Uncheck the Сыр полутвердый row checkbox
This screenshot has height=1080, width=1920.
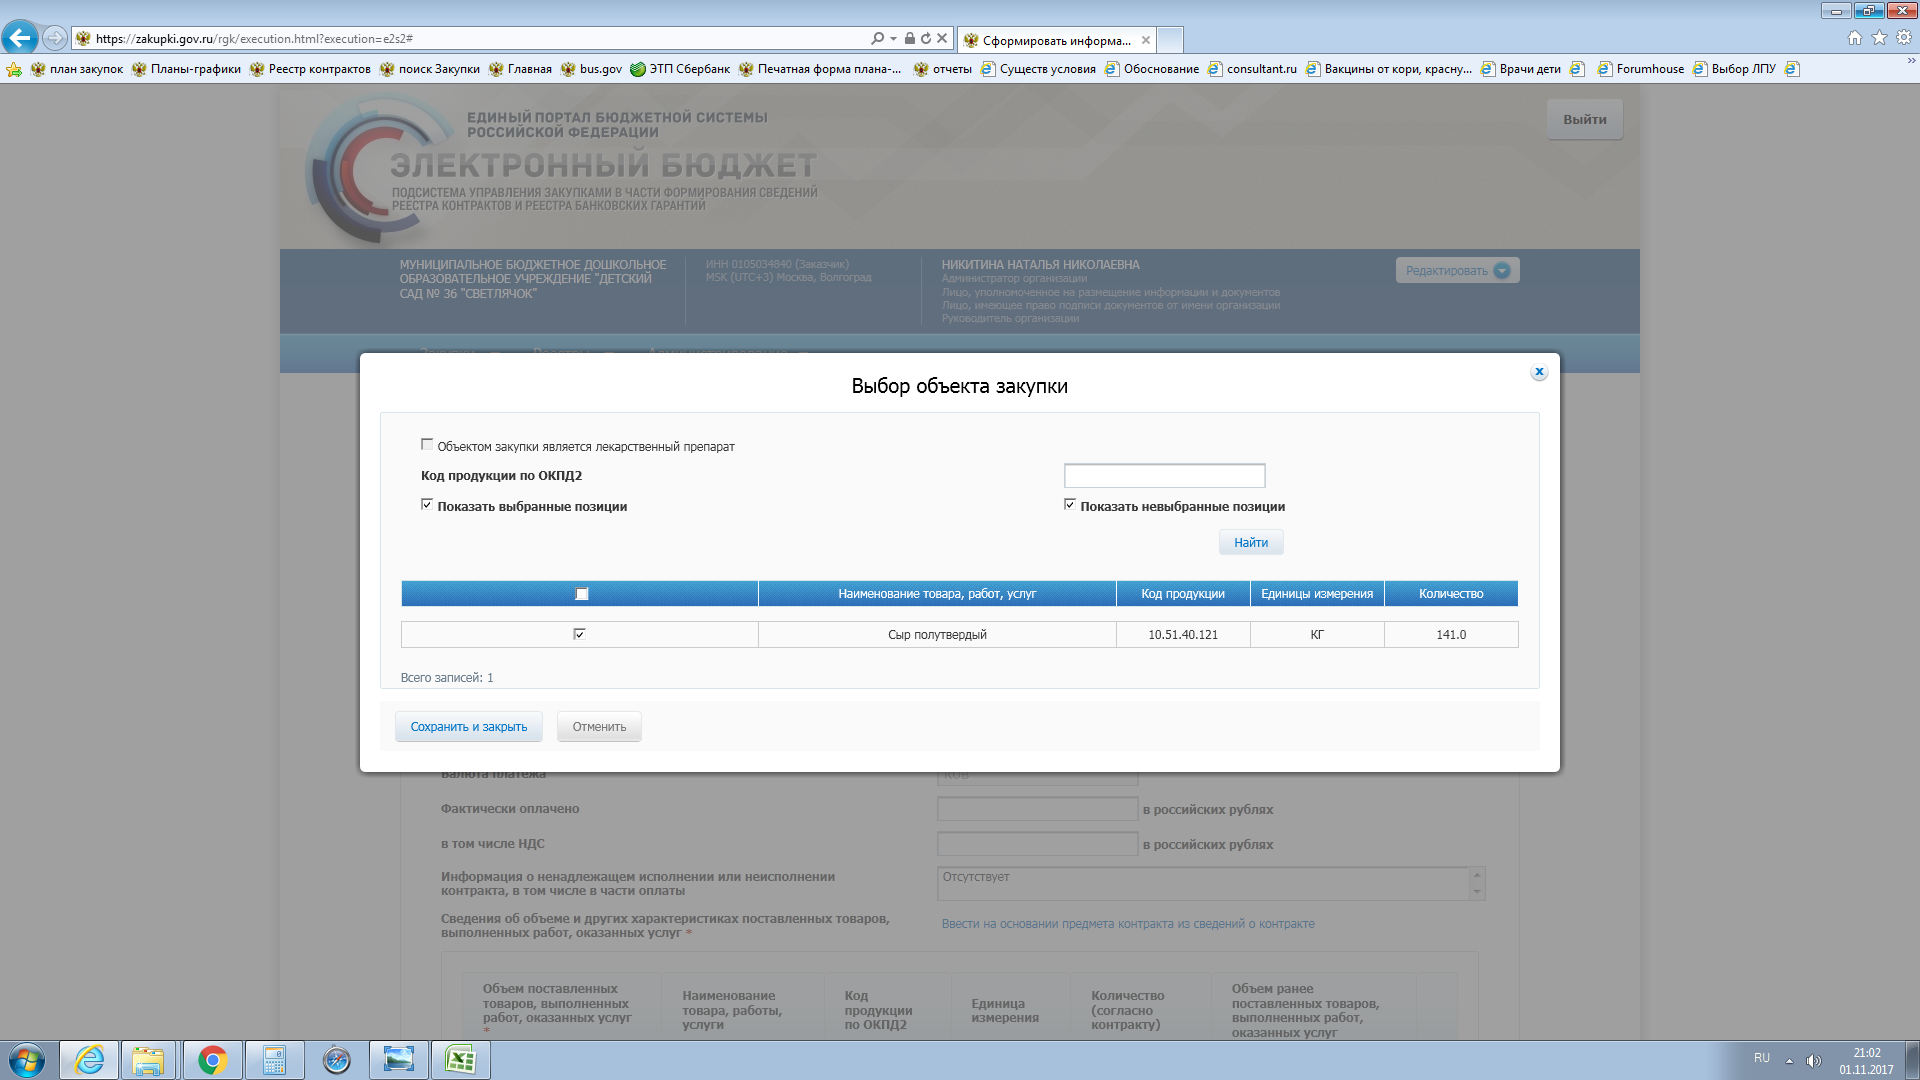click(x=579, y=634)
